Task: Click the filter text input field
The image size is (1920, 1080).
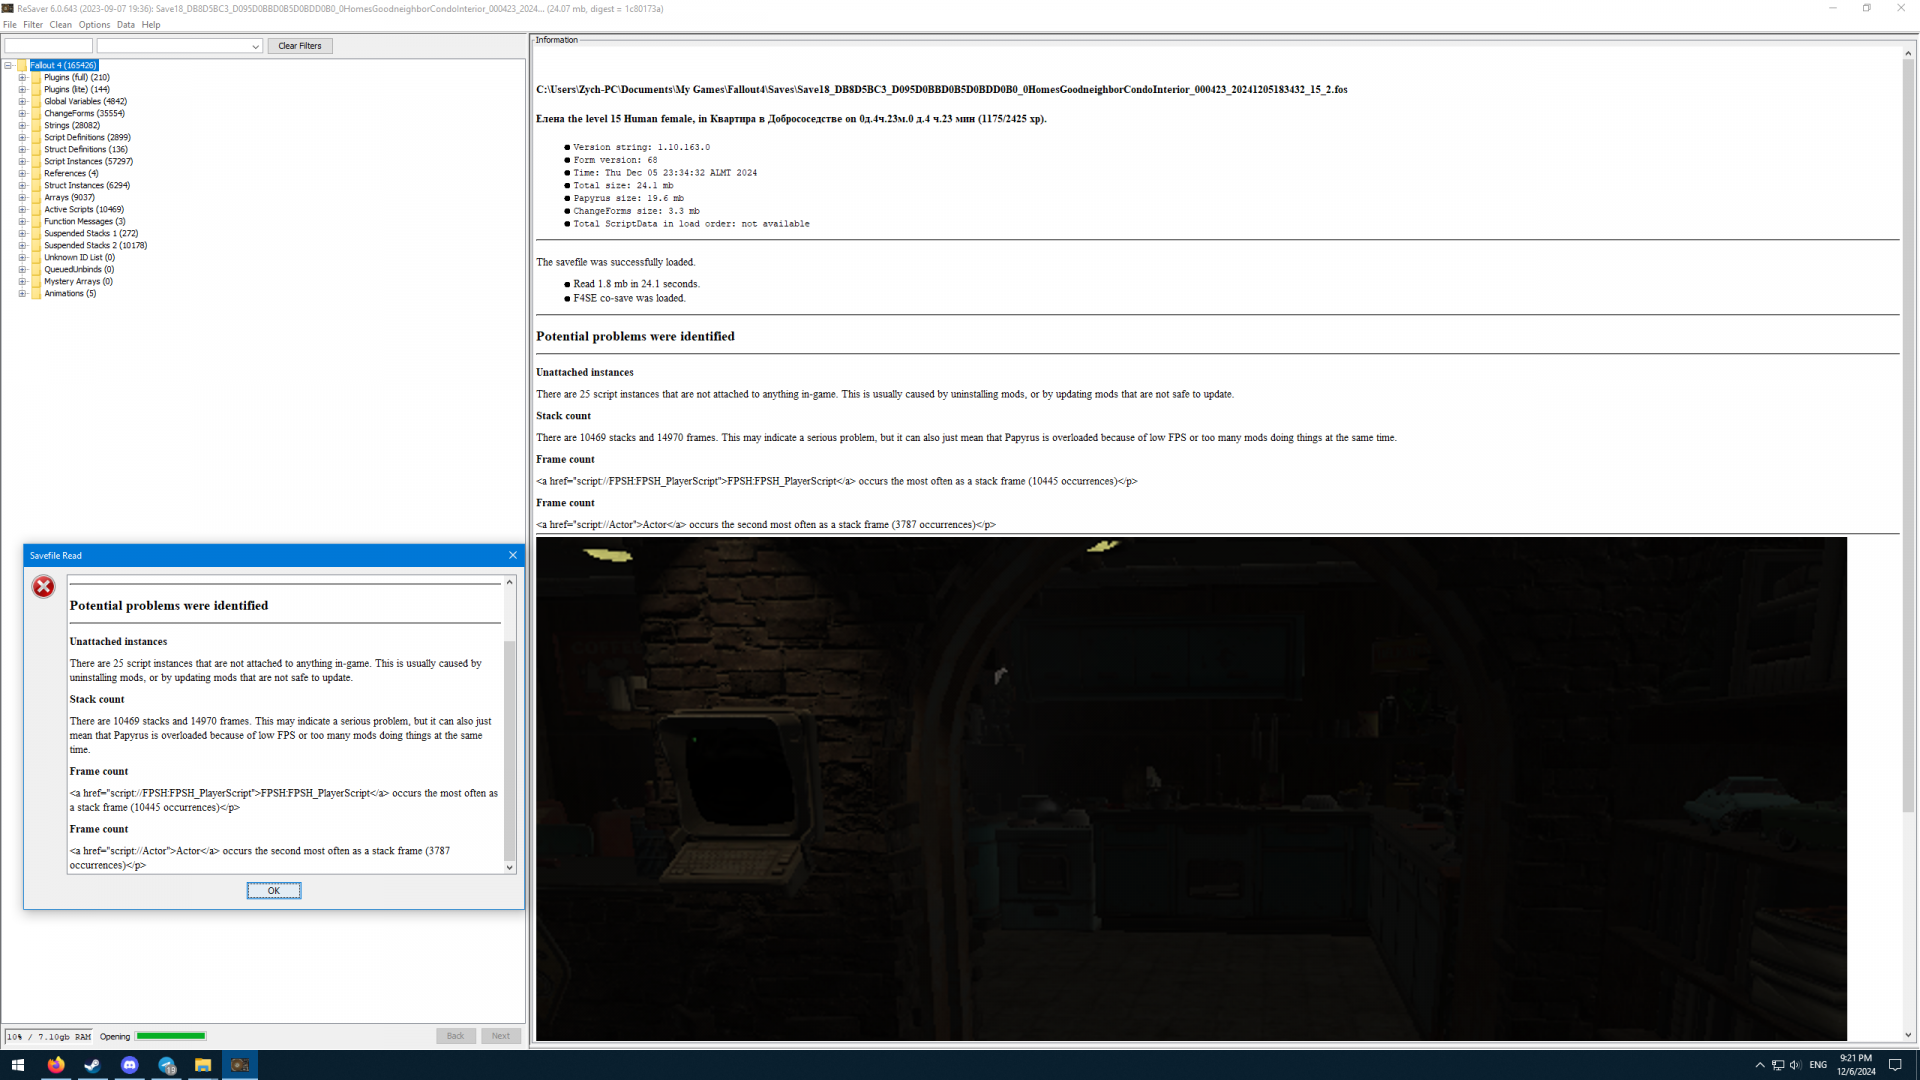Action: (48, 46)
